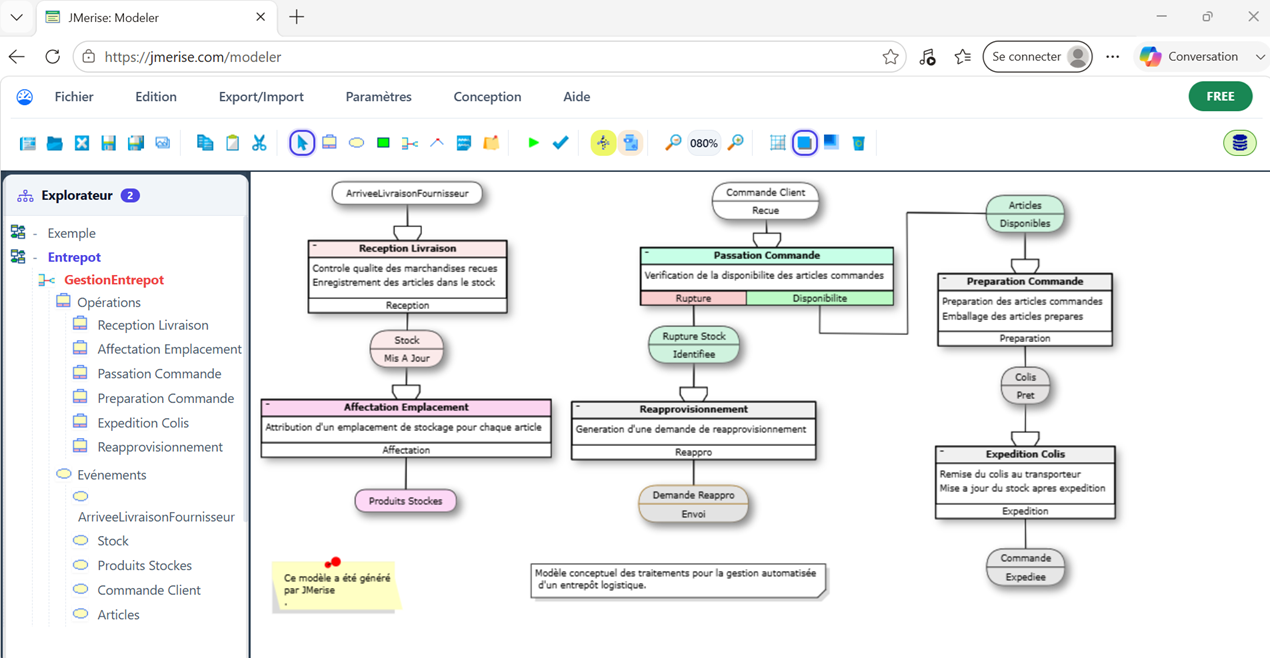1270x658 pixels.
Task: Click the Se connecter button
Action: click(1037, 57)
